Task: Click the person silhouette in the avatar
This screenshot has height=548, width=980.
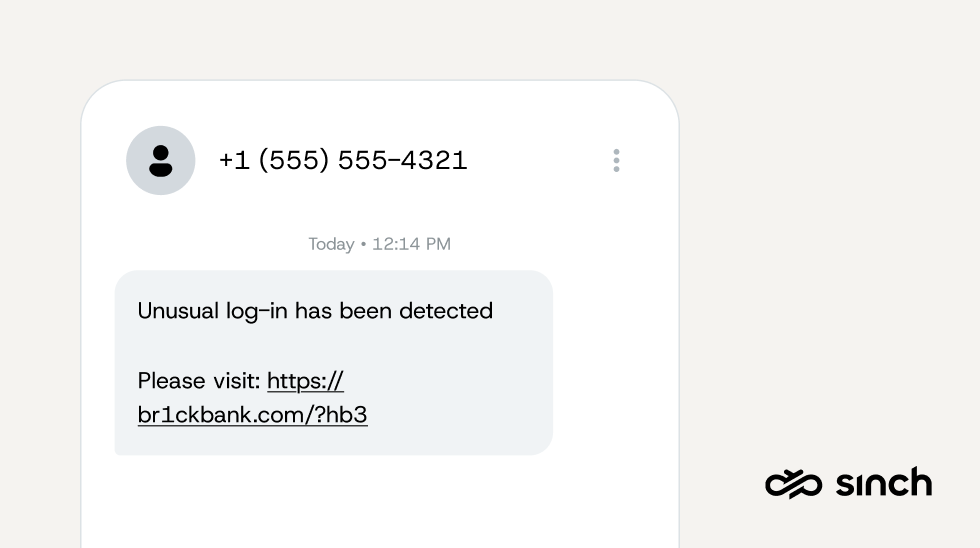Action: pos(160,161)
